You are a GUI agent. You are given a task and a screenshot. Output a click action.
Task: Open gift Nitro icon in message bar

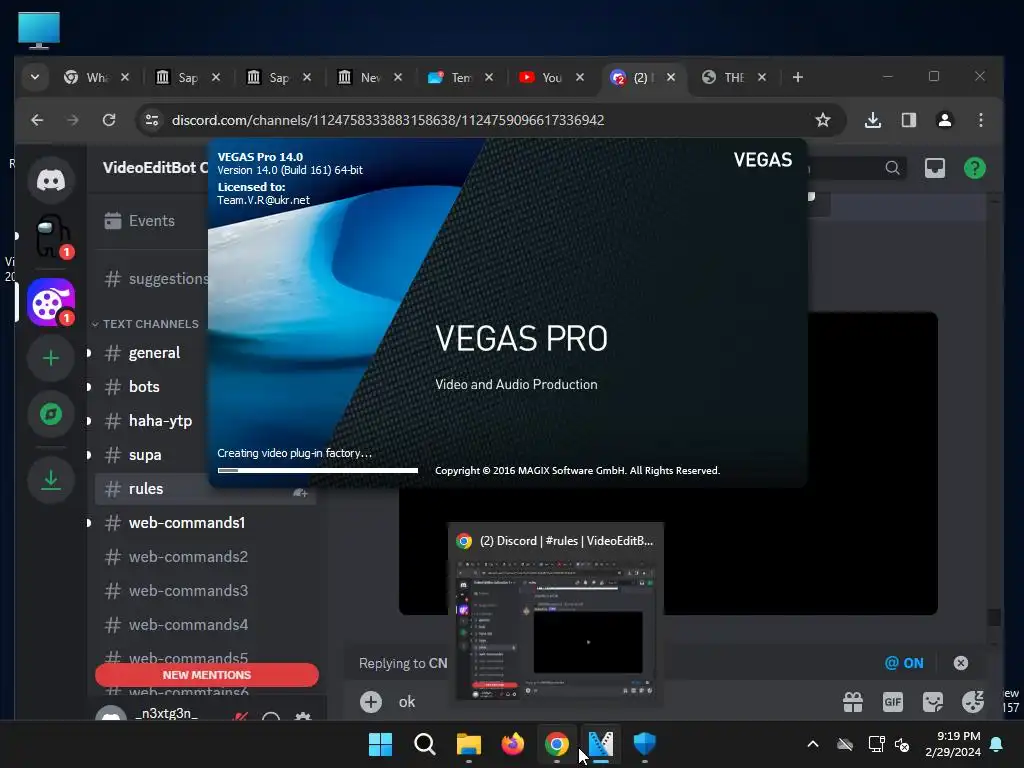(x=853, y=702)
